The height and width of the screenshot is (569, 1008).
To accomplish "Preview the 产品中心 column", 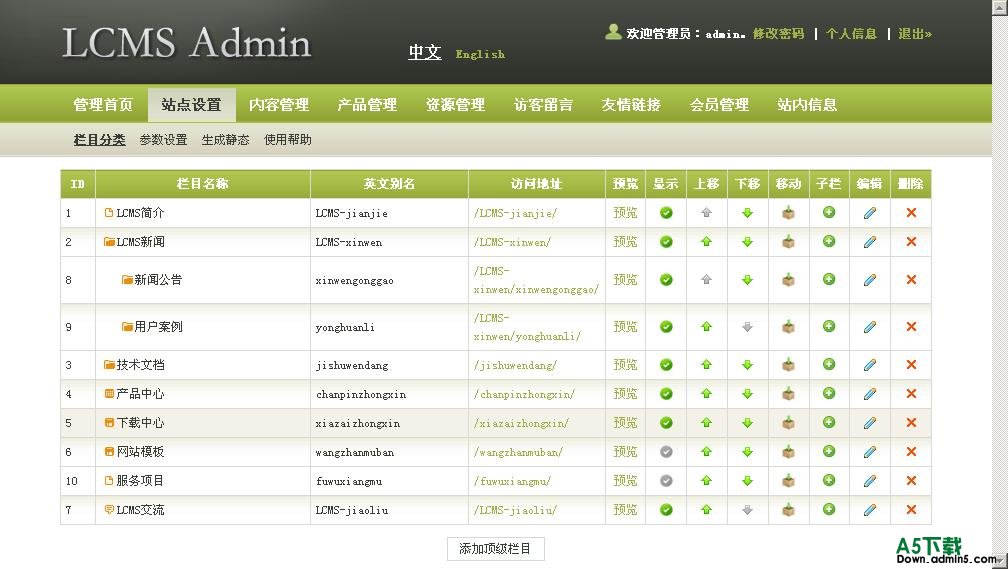I will pyautogui.click(x=625, y=394).
